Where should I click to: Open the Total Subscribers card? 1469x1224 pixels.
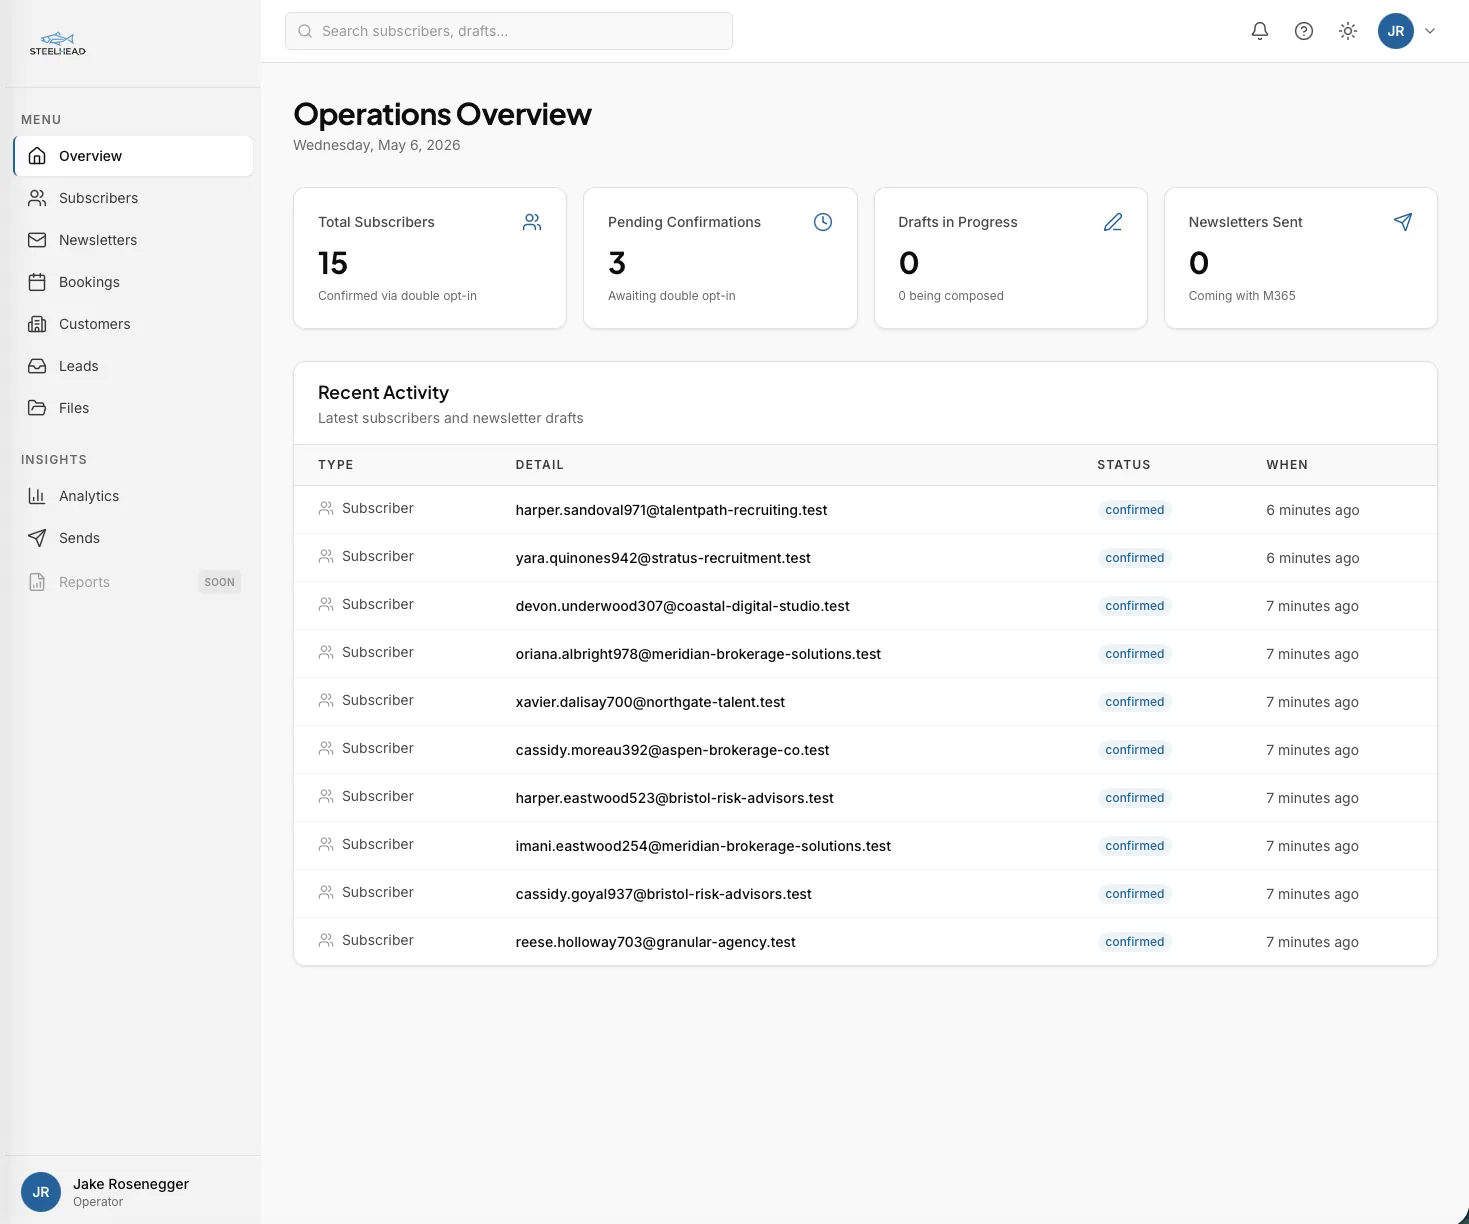[430, 258]
